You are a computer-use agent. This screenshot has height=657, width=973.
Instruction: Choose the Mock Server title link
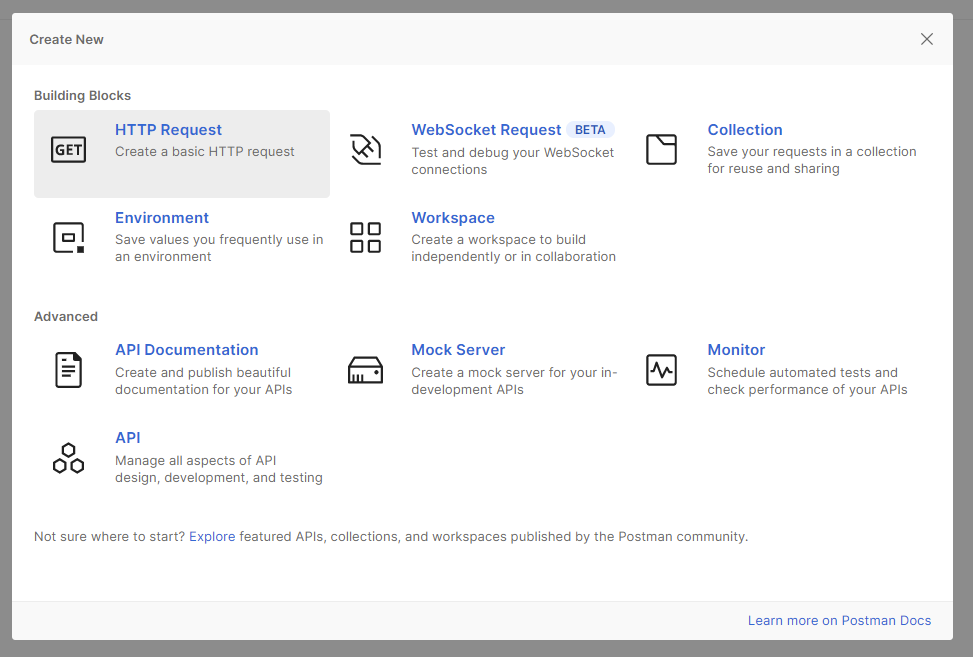[x=458, y=350]
